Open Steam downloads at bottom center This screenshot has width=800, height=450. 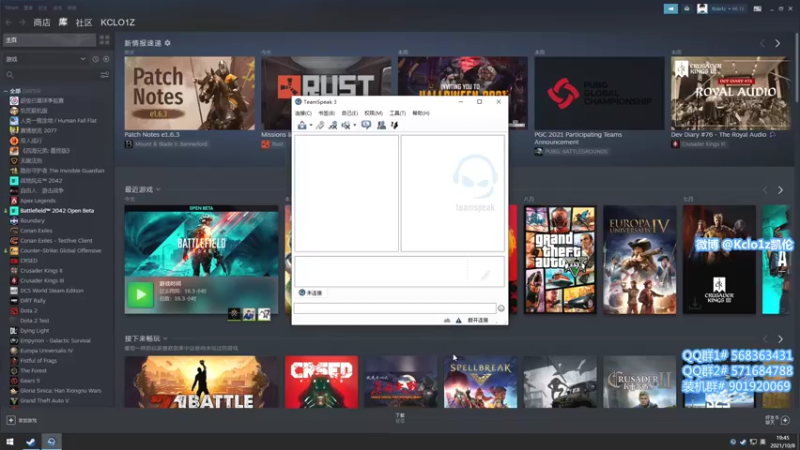click(x=400, y=418)
